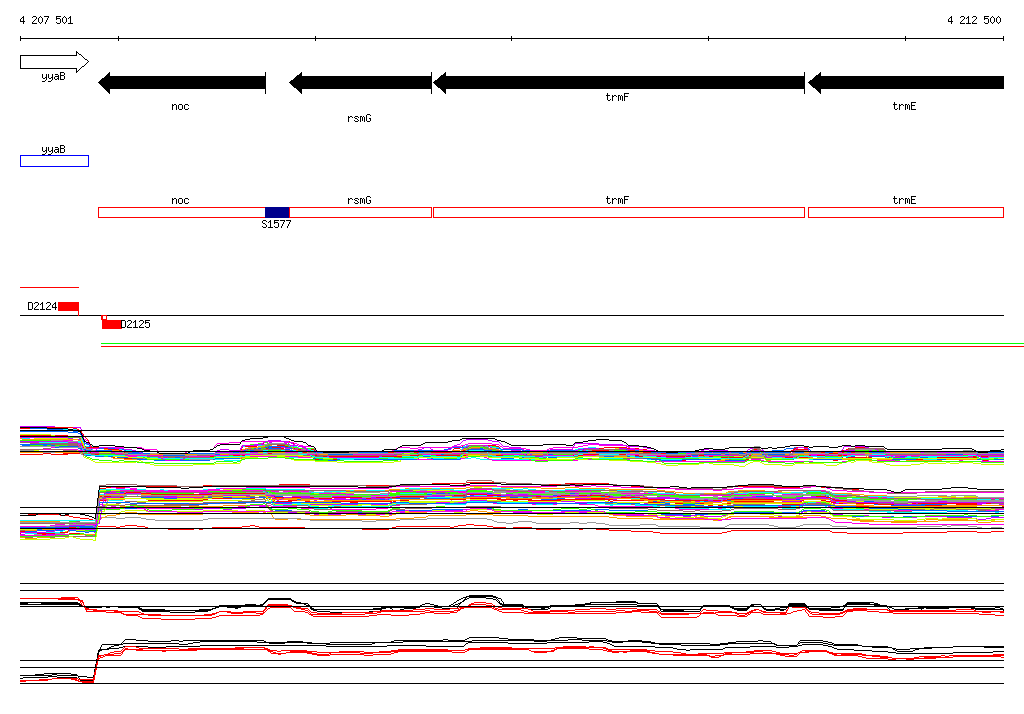Select the blue-outlined yyaB box

tap(54, 161)
